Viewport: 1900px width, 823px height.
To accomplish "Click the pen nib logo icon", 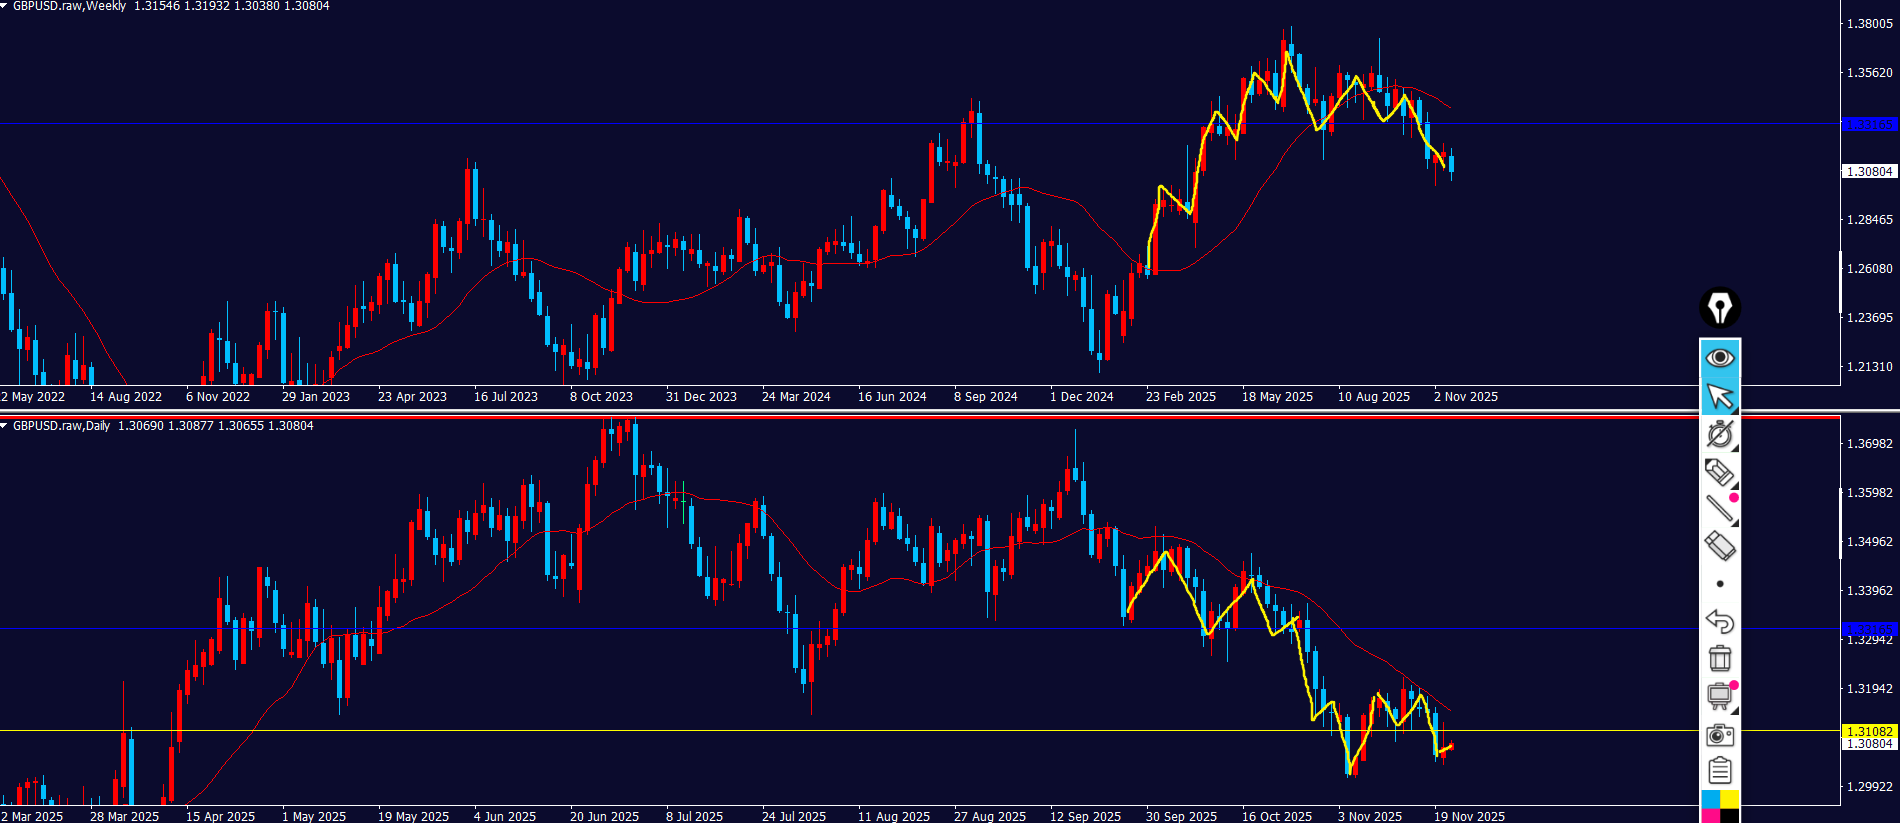I will pos(1720,308).
